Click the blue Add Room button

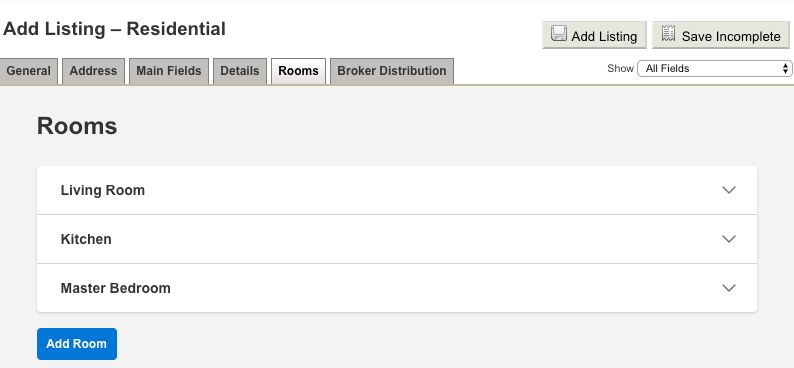(77, 344)
